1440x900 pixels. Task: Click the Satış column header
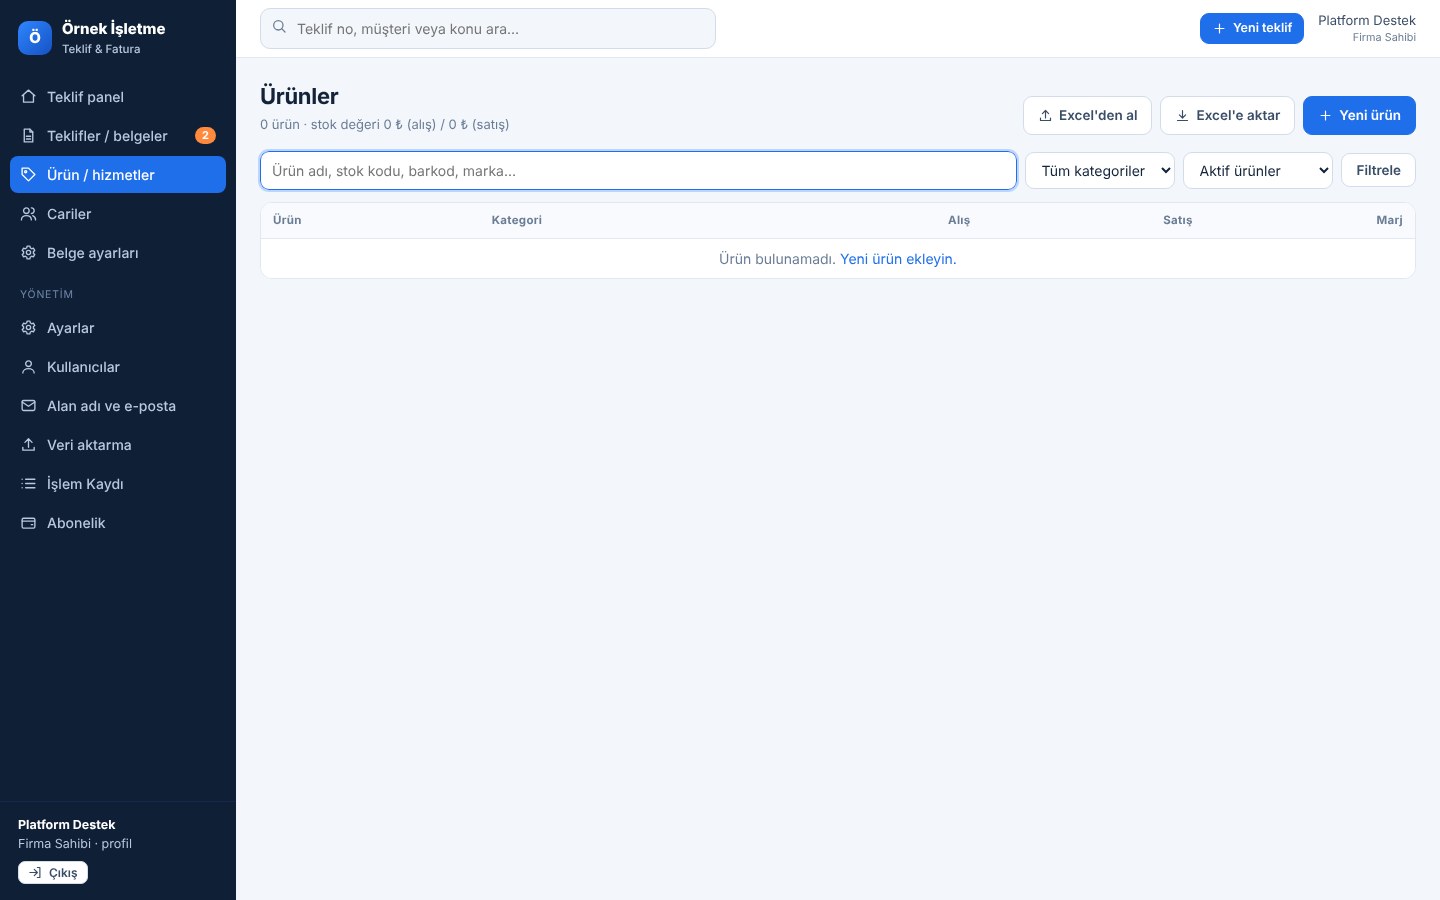coord(1177,220)
